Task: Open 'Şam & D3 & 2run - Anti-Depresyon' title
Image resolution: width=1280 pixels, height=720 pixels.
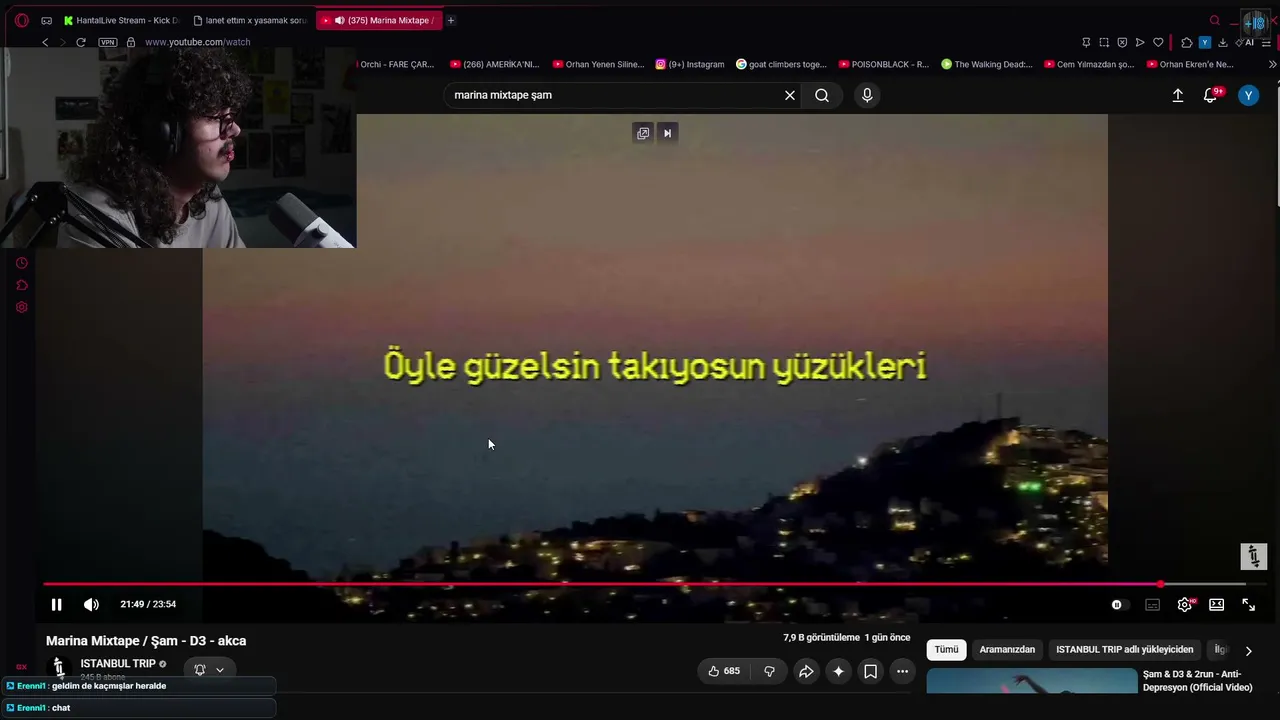Action: coord(1197,681)
